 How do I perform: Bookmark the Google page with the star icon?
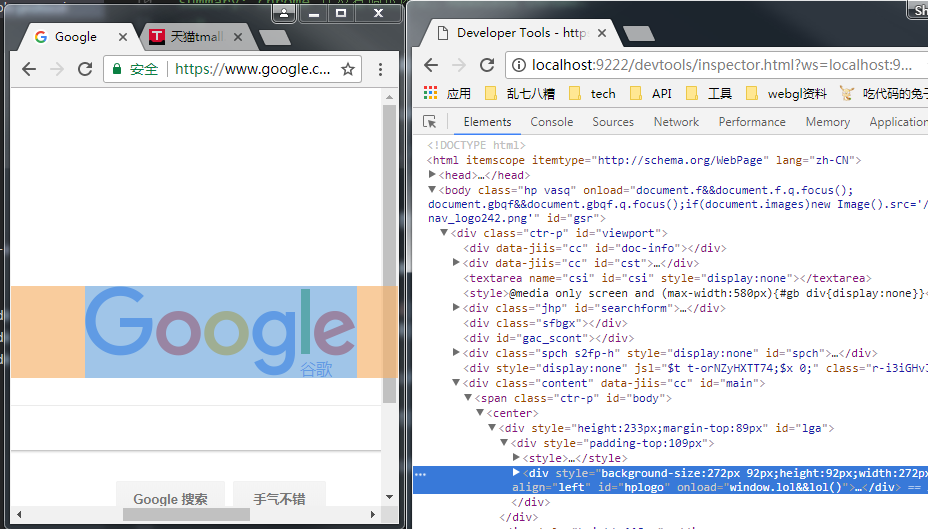348,69
